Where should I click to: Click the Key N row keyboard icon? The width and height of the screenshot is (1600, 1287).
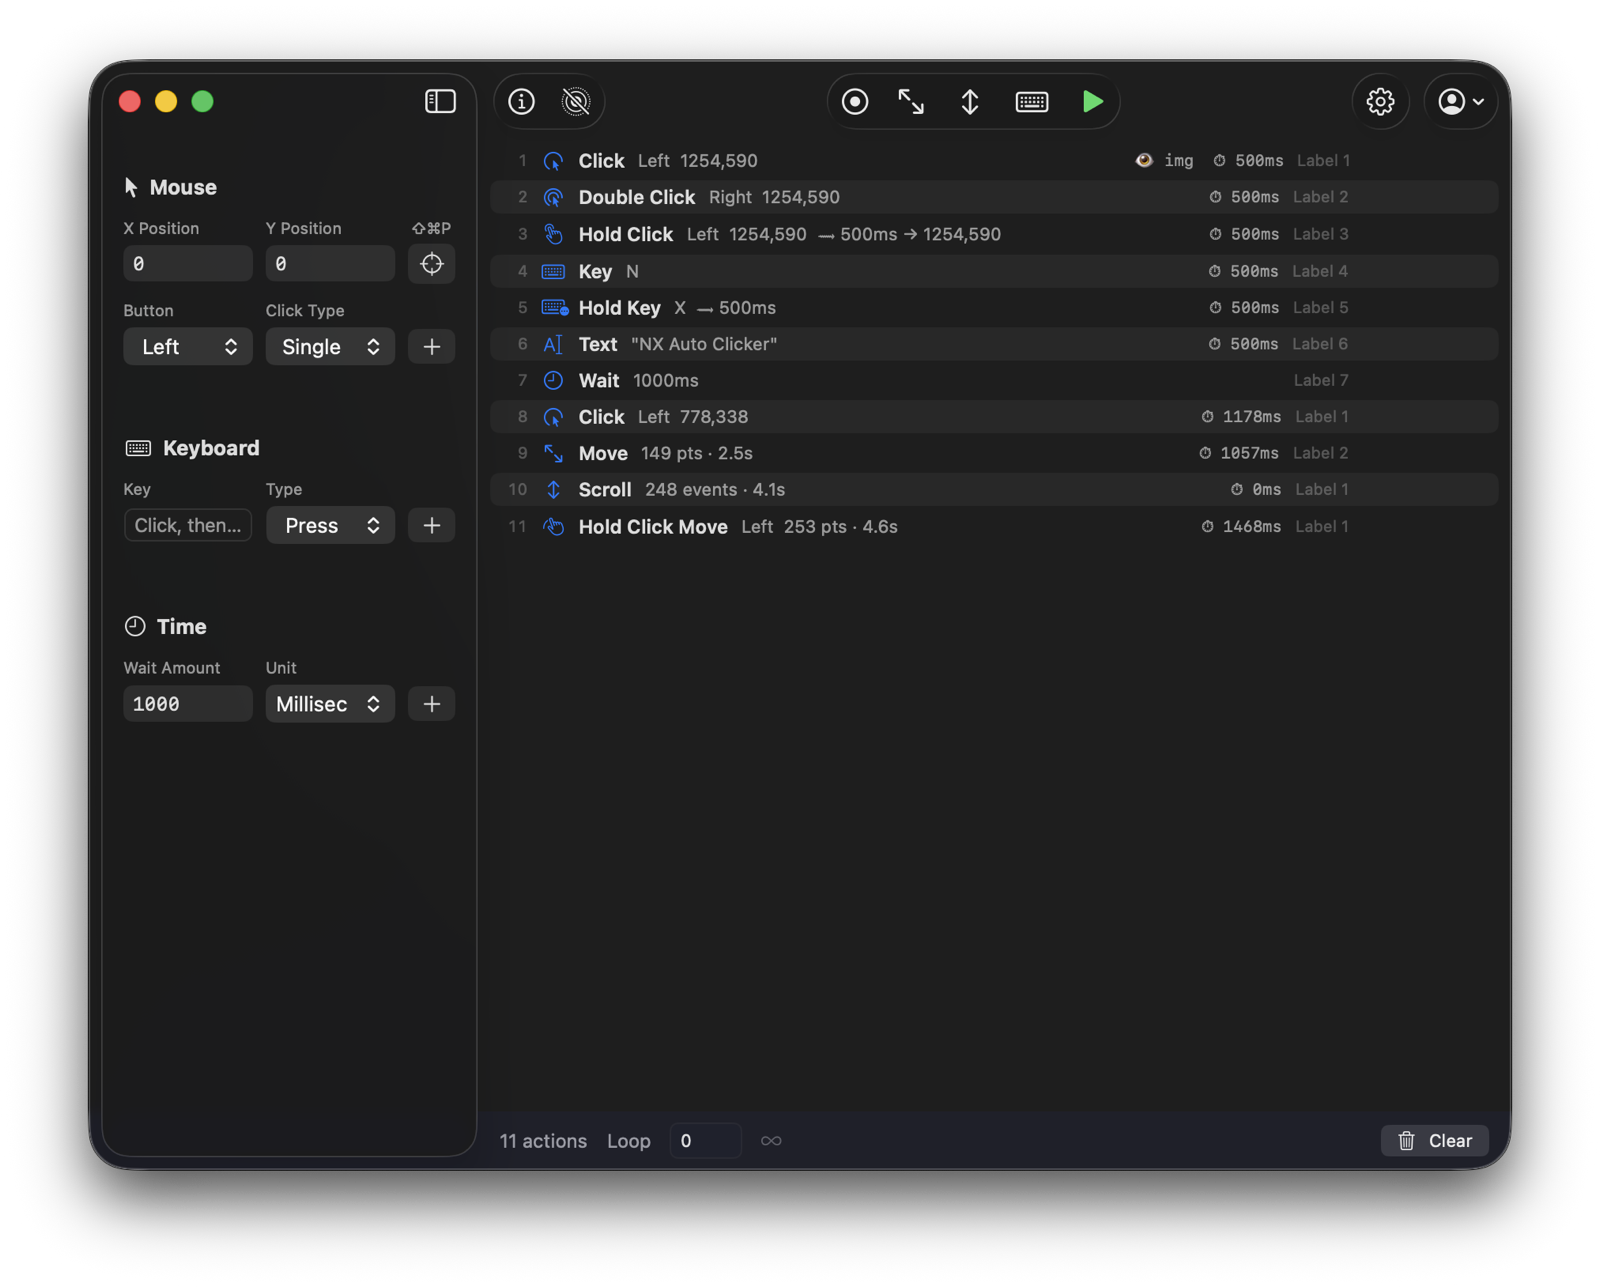click(553, 271)
